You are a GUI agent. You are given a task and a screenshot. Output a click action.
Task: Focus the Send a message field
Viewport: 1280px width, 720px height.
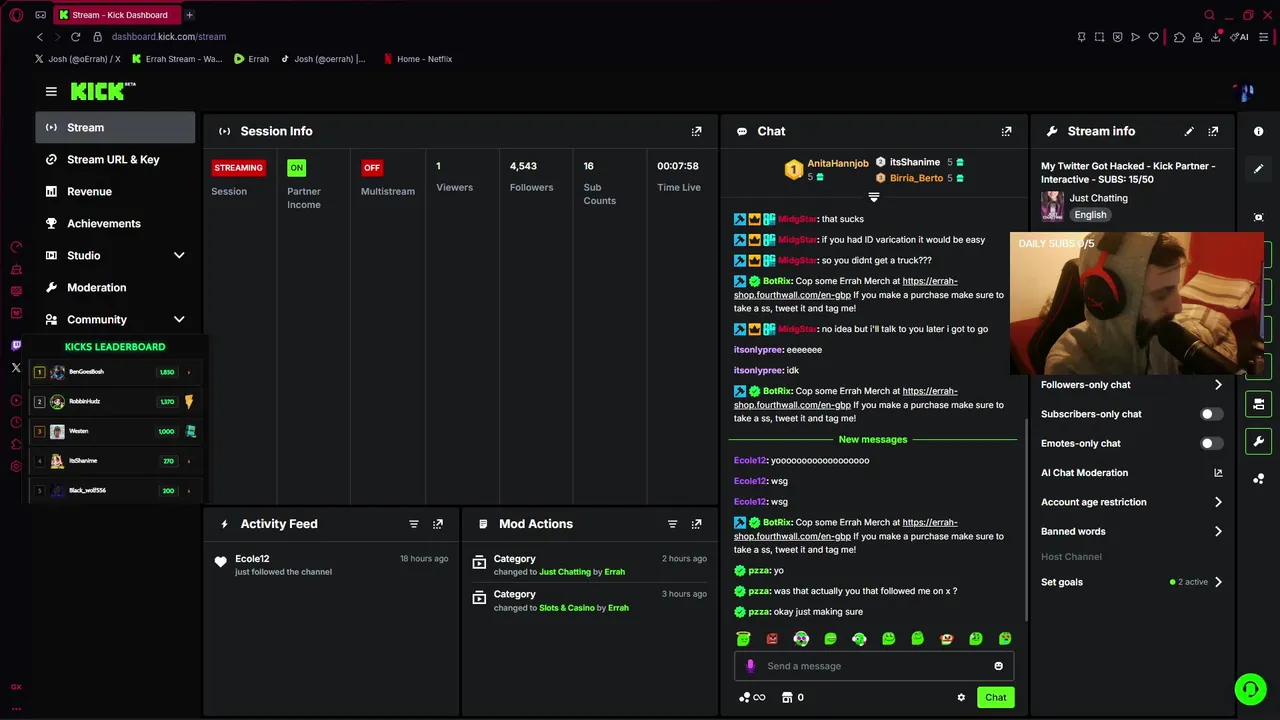tap(874, 666)
